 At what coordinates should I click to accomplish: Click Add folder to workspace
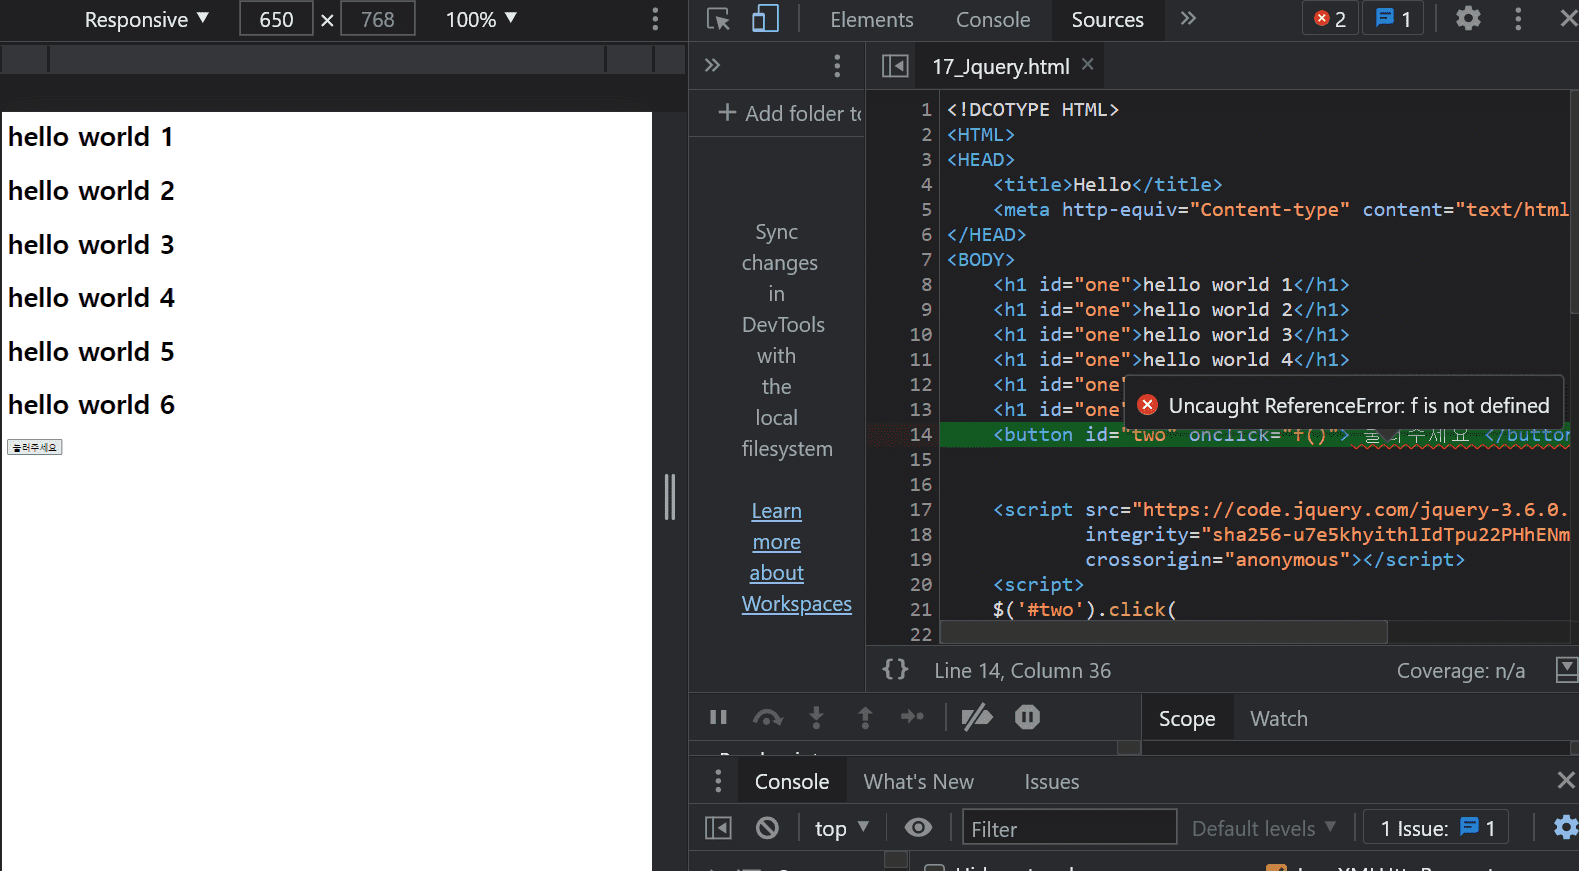[x=790, y=113]
